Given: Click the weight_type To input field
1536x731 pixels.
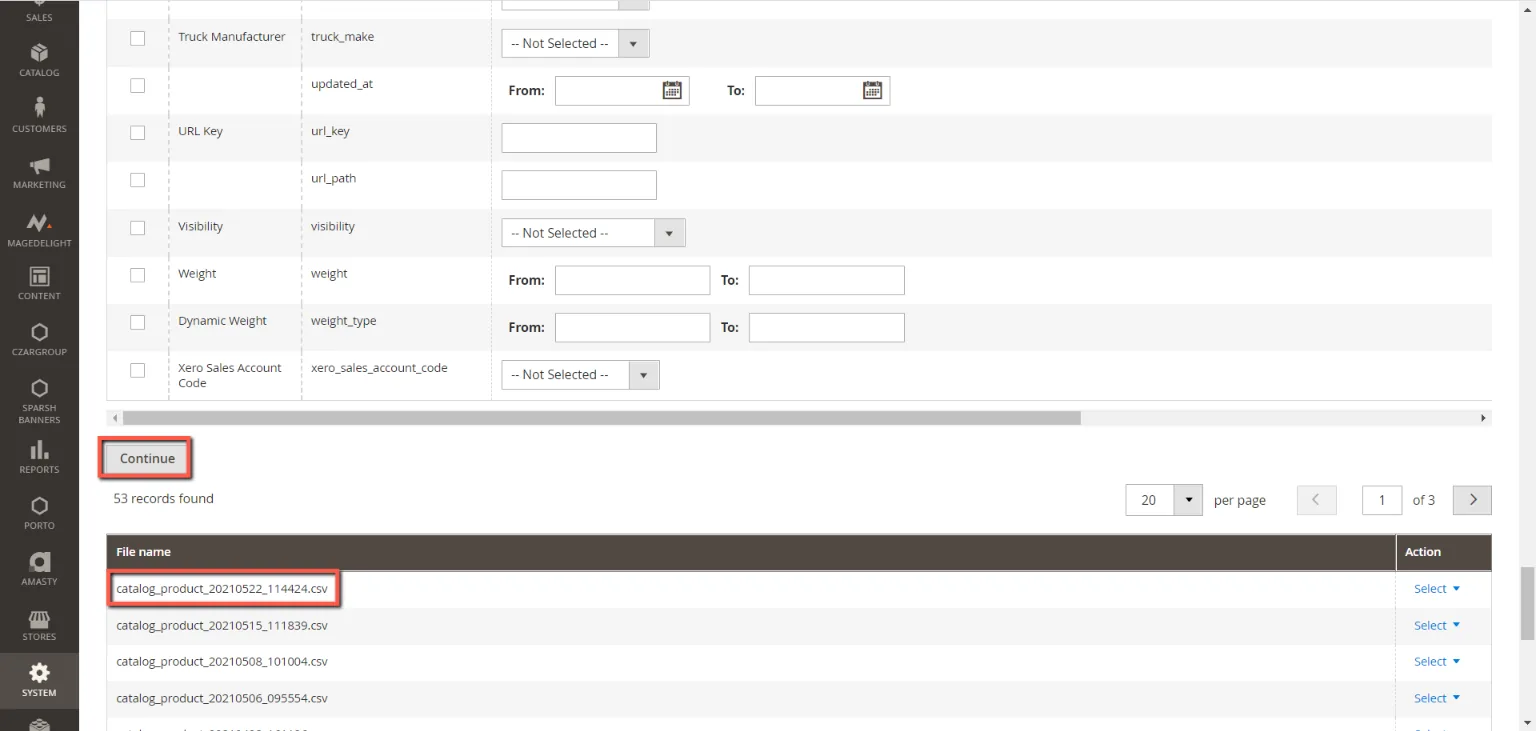Looking at the screenshot, I should pos(826,327).
